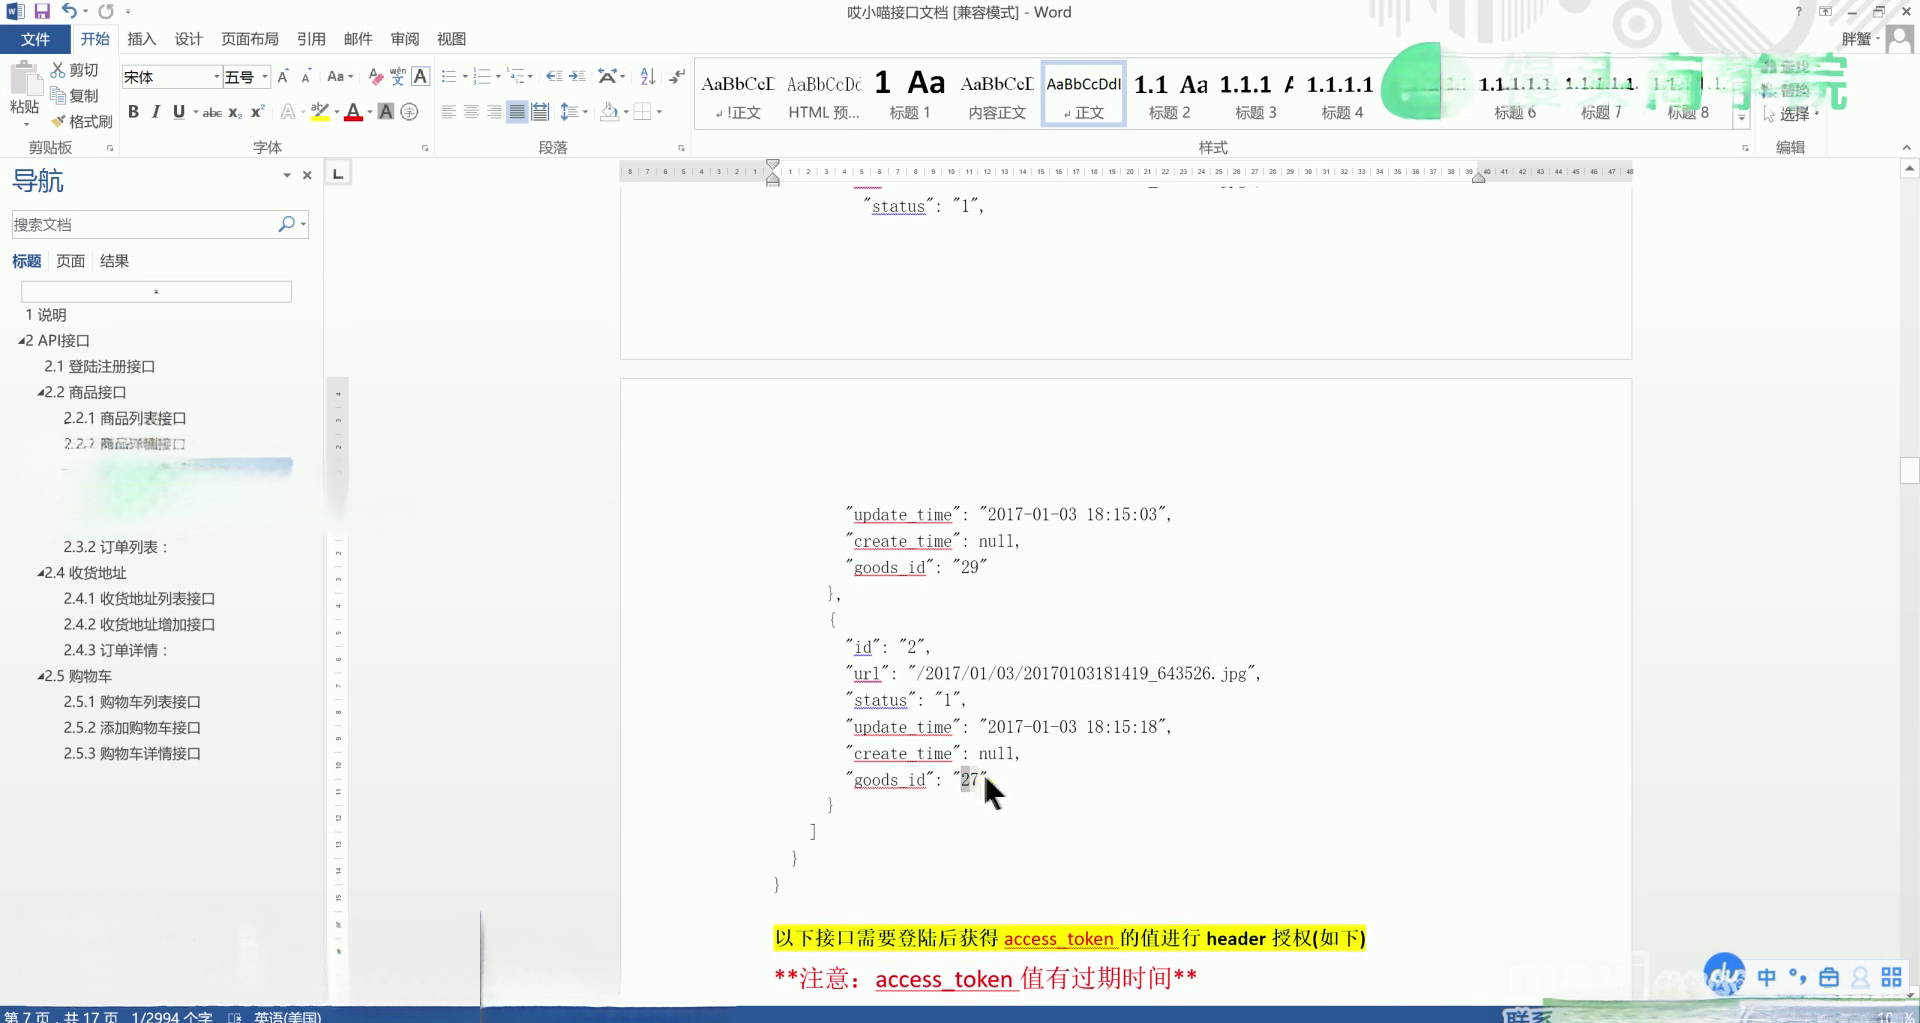Viewport: 1920px width, 1023px height.
Task: Open highlight color dropdown arrow
Action: [337, 112]
